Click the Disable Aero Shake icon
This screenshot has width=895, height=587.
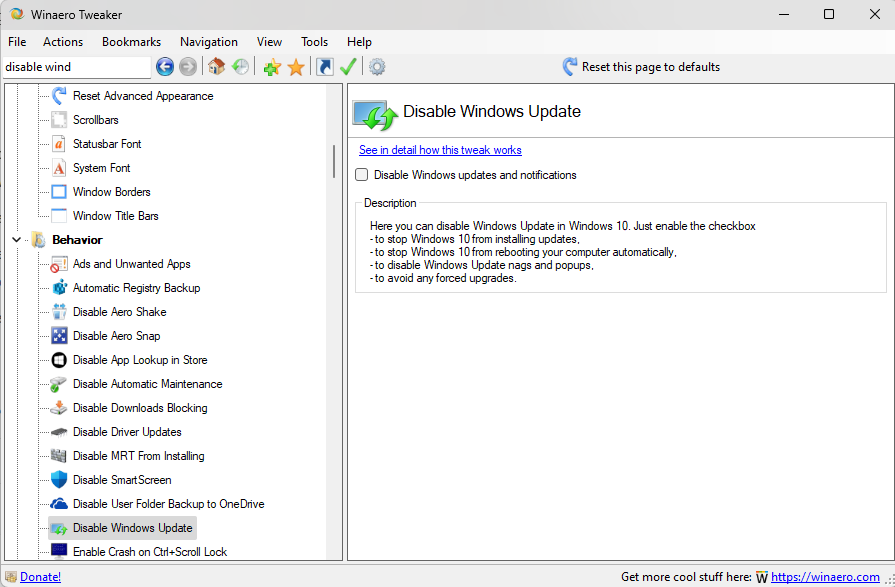point(59,312)
